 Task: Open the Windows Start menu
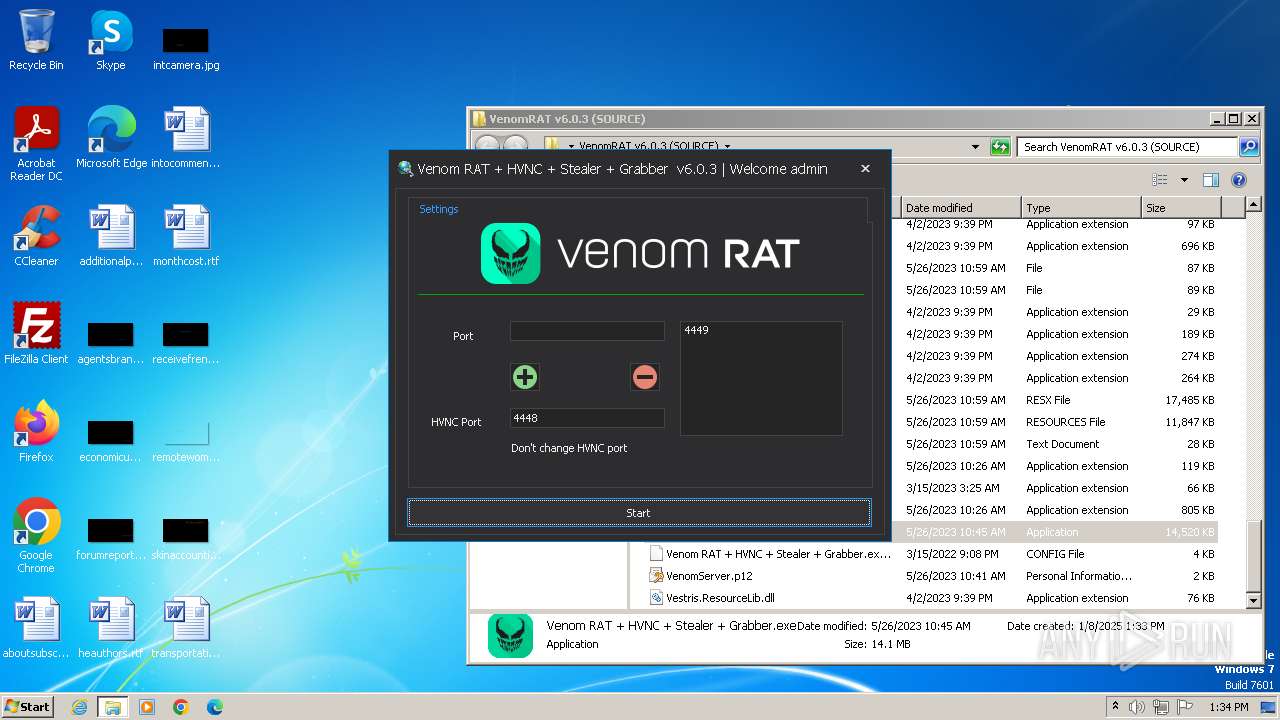tap(28, 706)
